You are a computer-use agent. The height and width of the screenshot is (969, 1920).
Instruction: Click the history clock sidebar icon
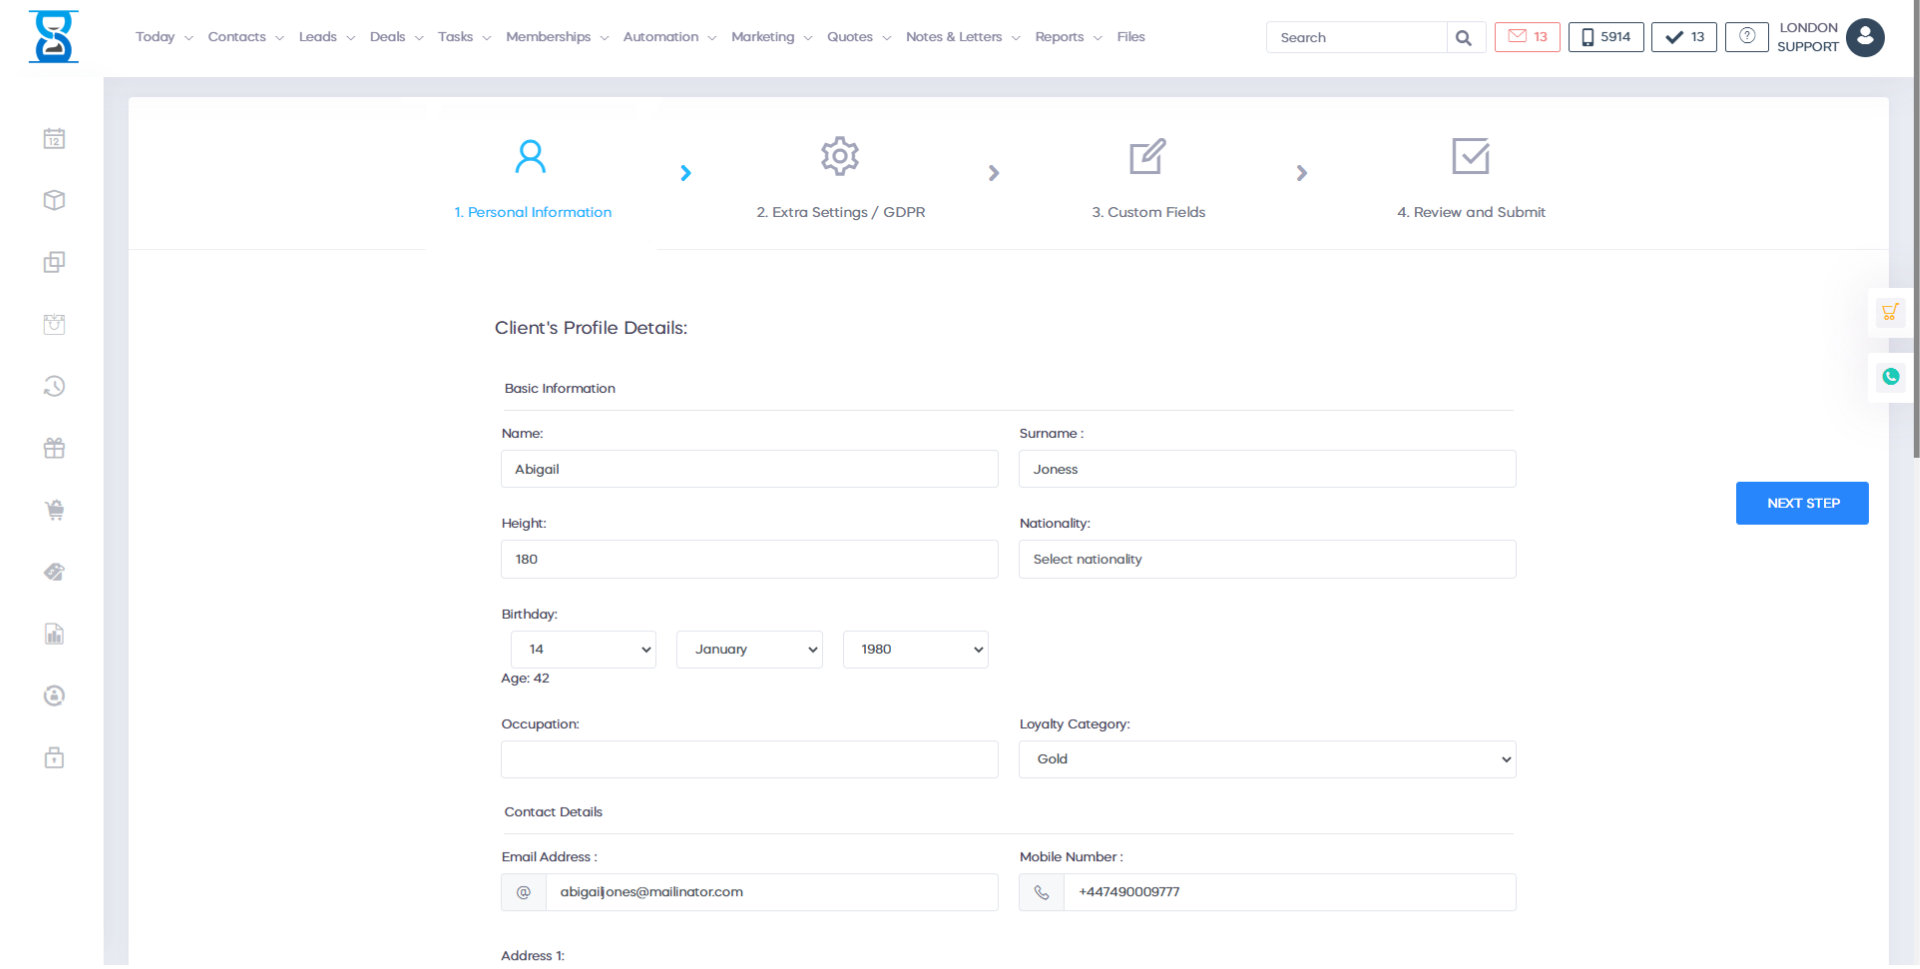(54, 386)
